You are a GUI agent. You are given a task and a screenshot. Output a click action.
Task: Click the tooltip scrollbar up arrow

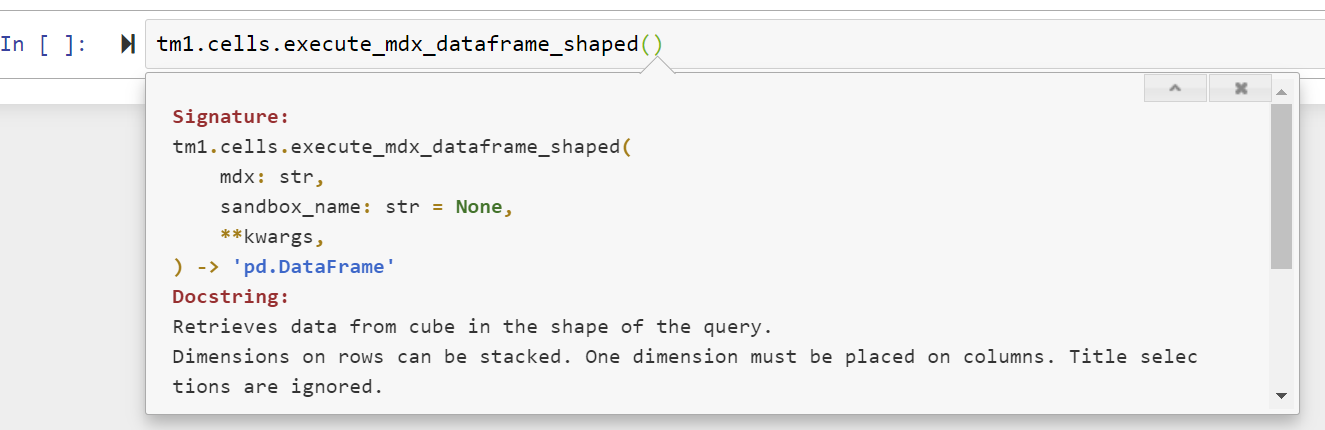[x=1282, y=92]
